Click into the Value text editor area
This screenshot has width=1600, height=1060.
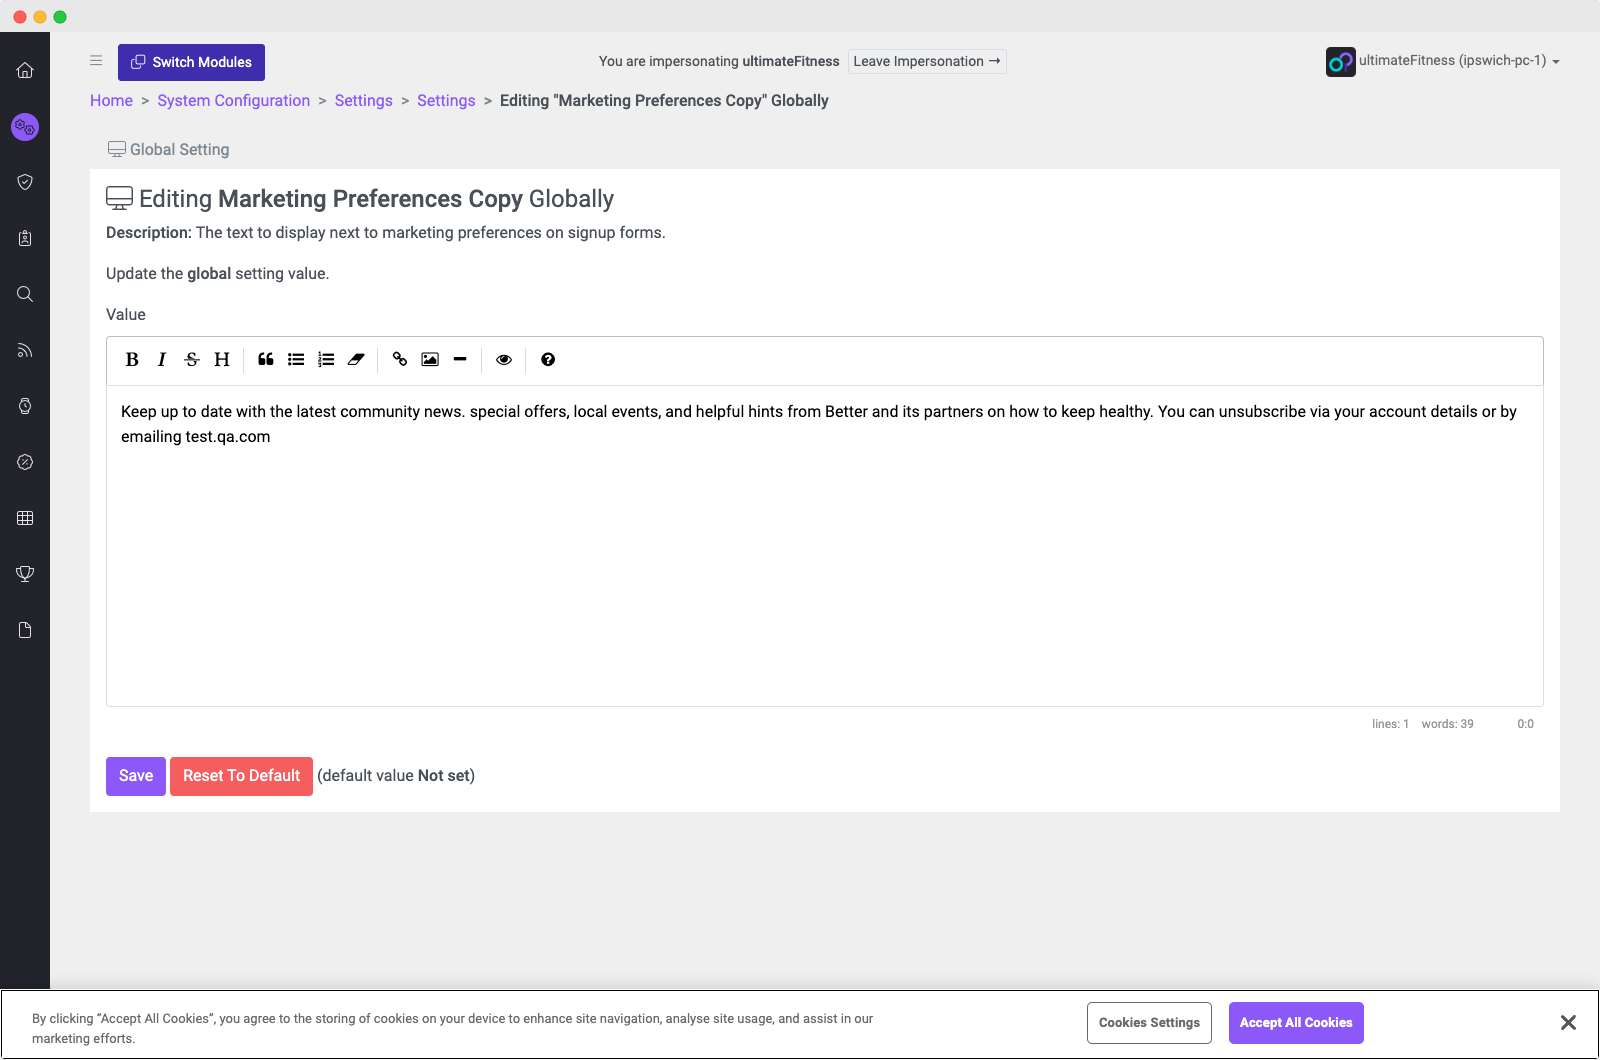[x=825, y=546]
